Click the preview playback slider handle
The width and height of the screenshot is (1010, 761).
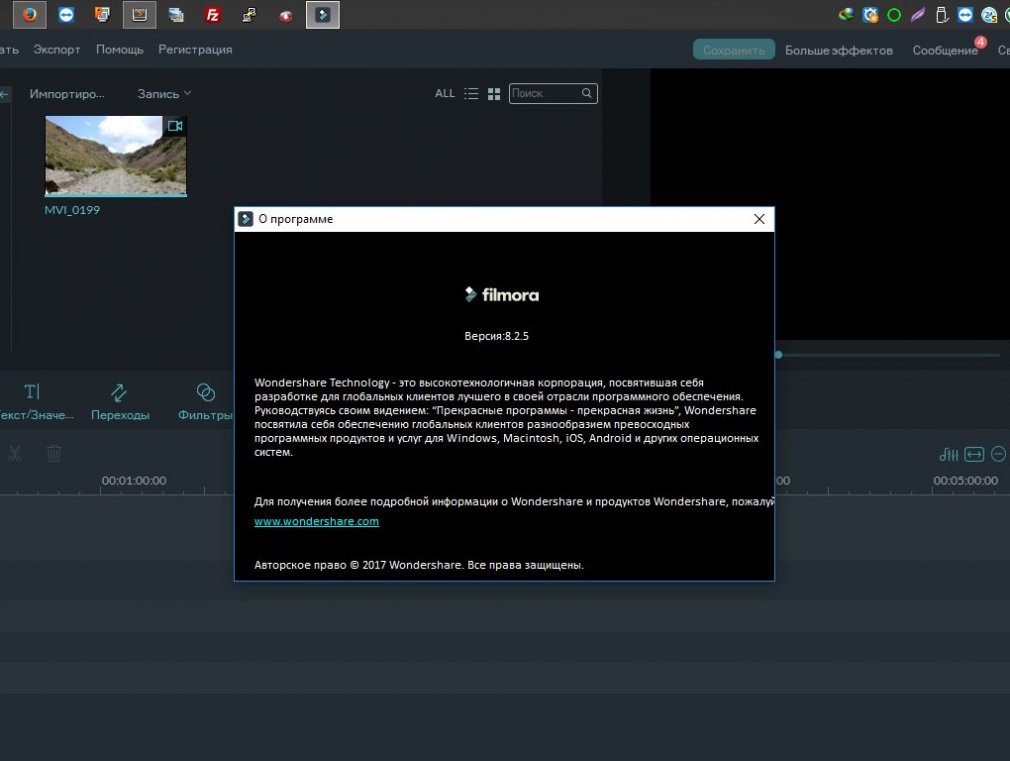(x=778, y=355)
